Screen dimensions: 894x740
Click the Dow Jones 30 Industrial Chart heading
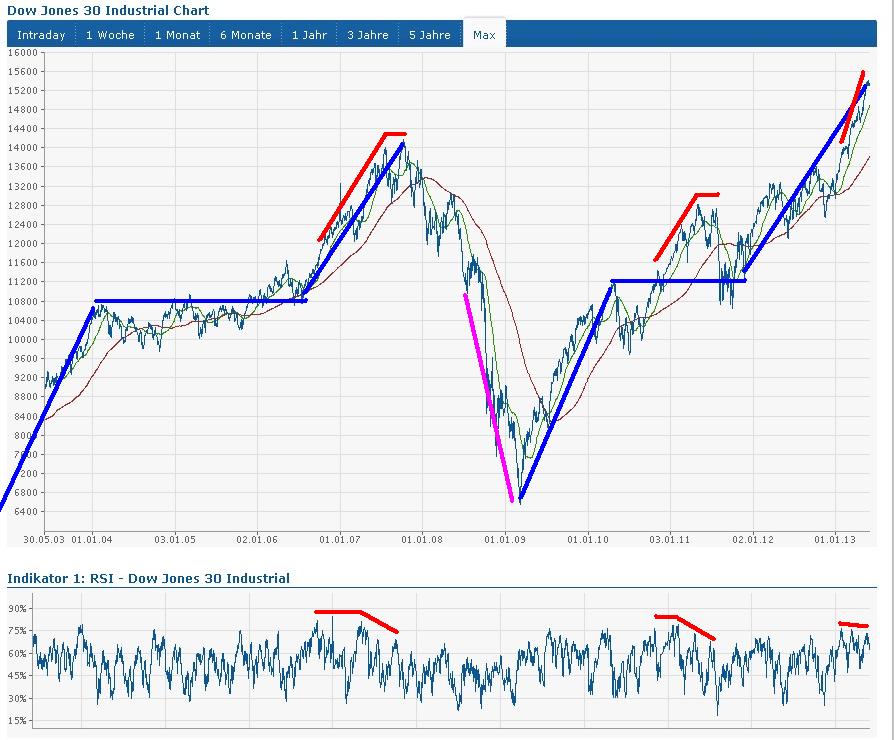pyautogui.click(x=108, y=10)
